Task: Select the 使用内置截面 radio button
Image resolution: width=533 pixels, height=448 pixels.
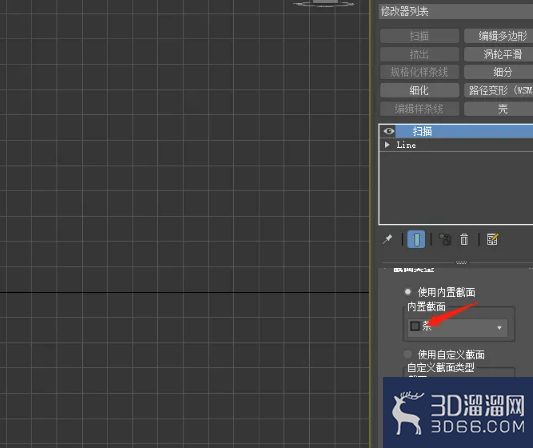Action: (408, 292)
